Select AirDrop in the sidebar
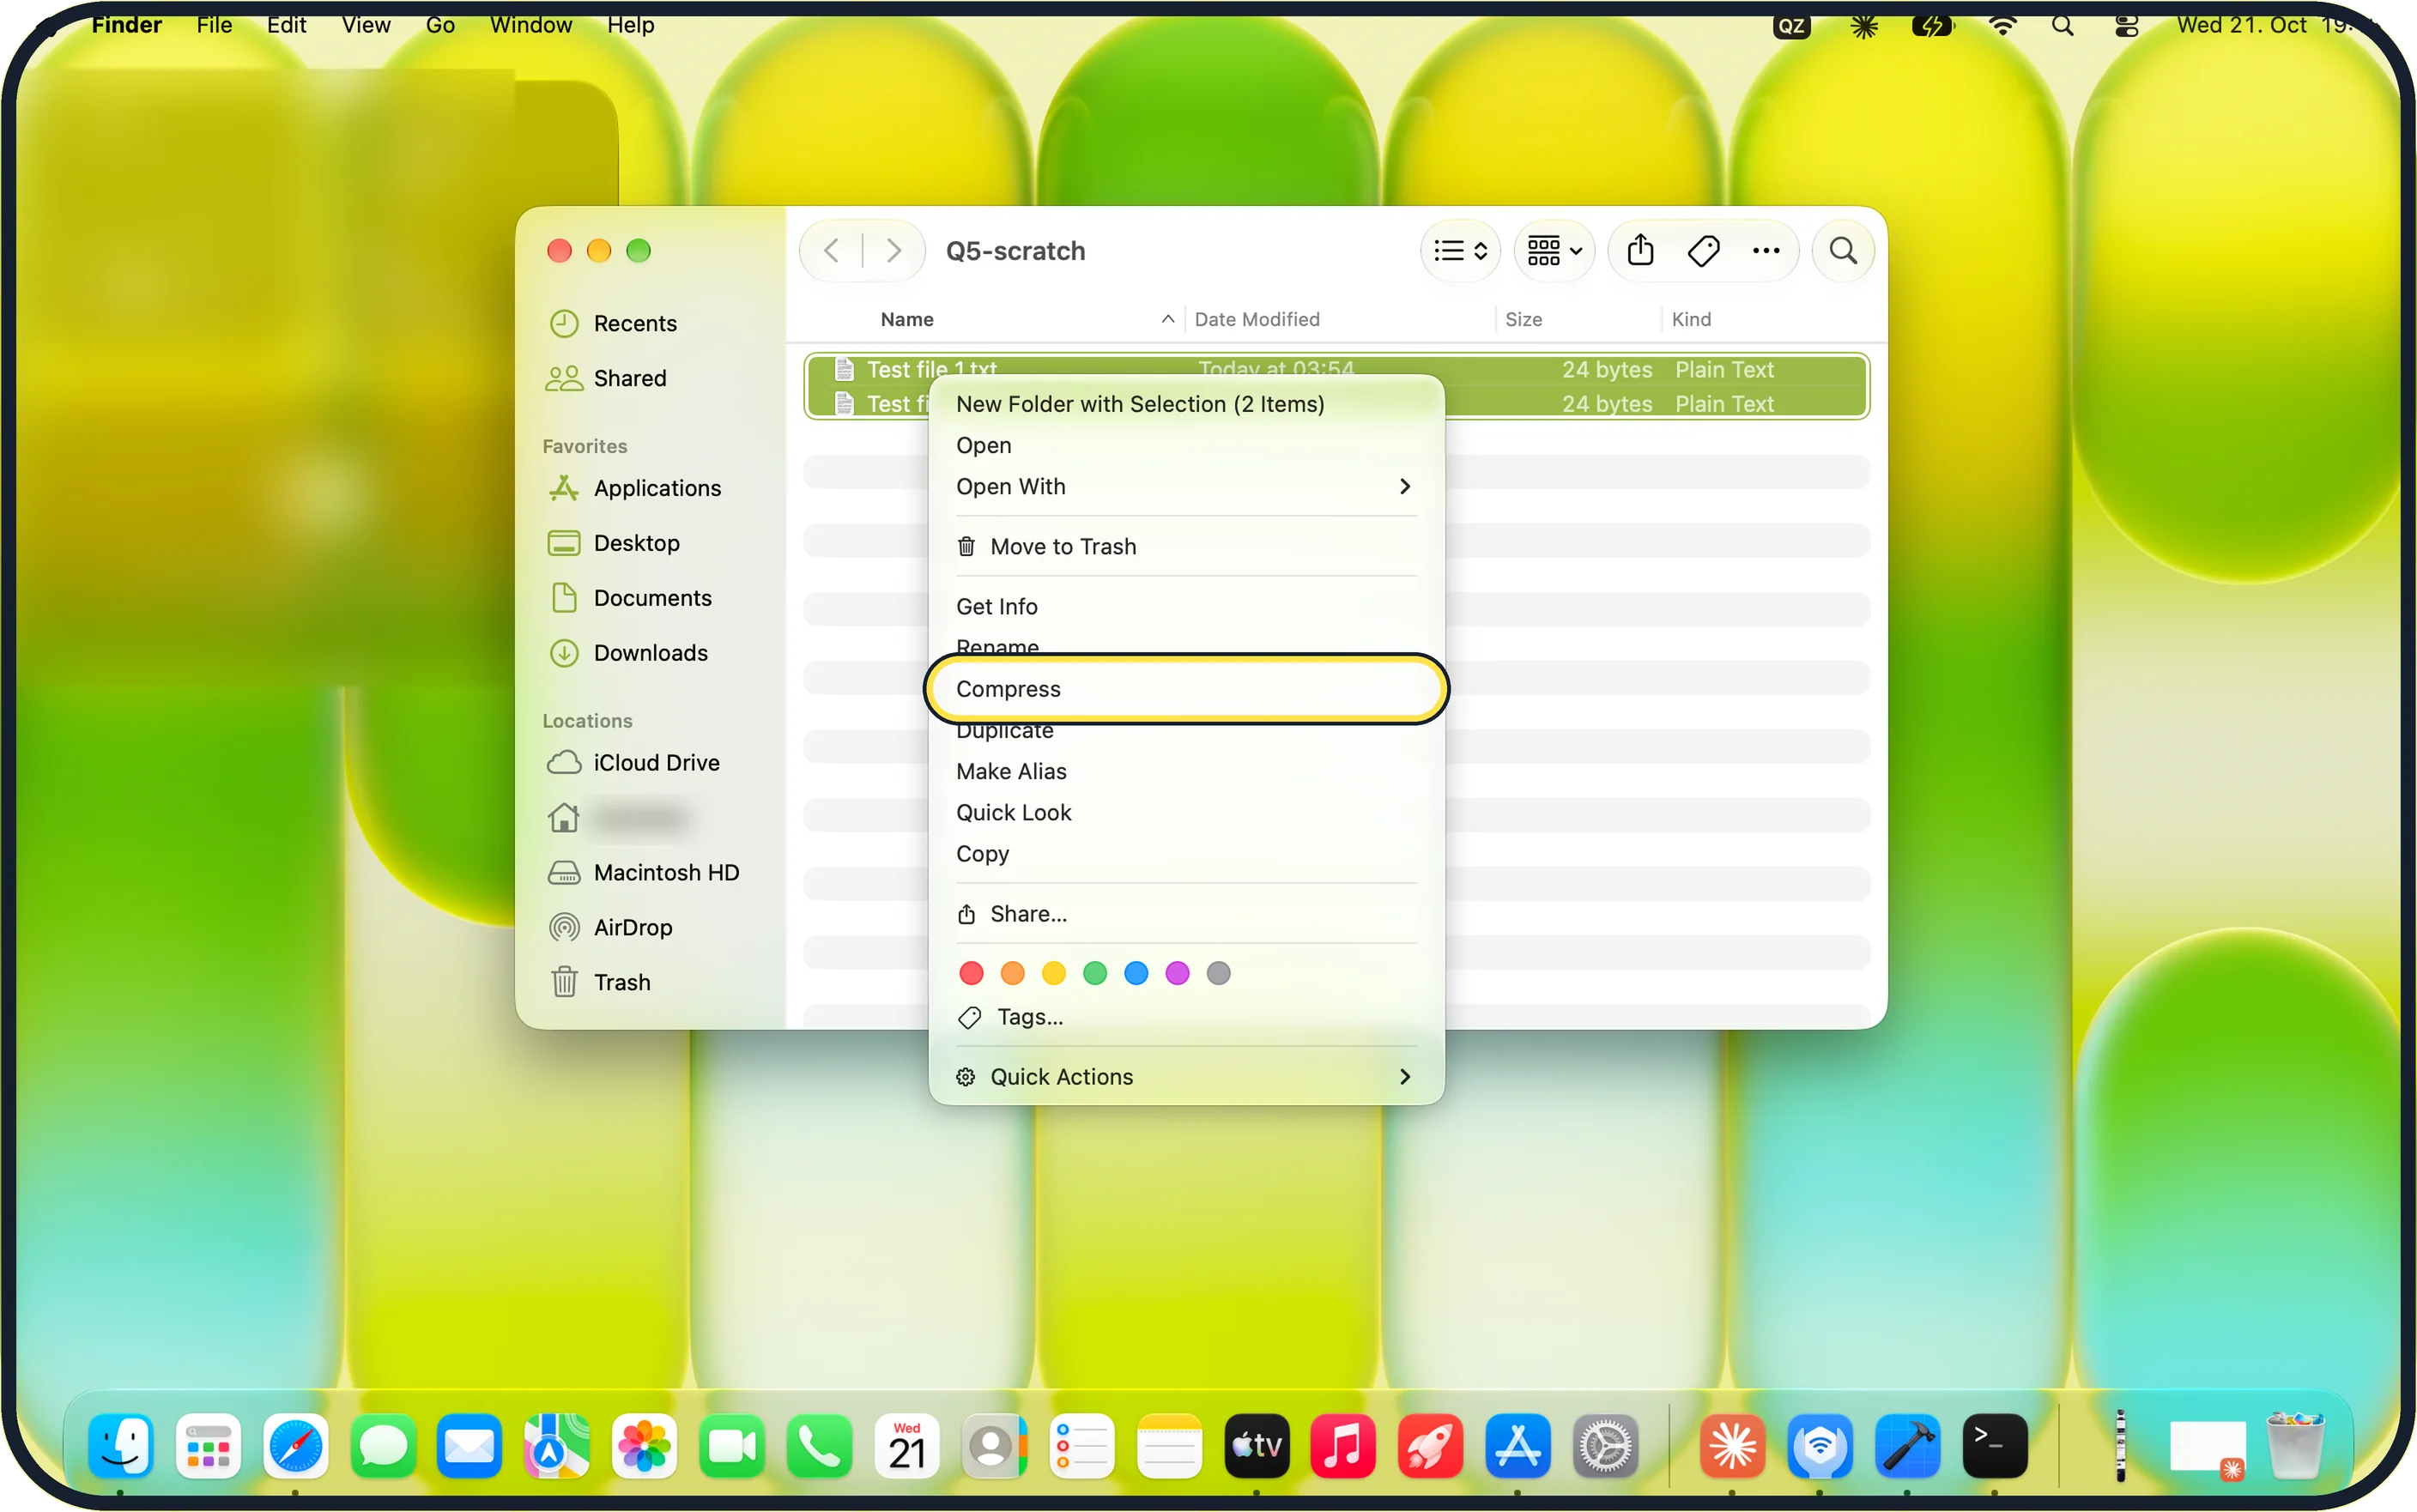 click(x=650, y=927)
